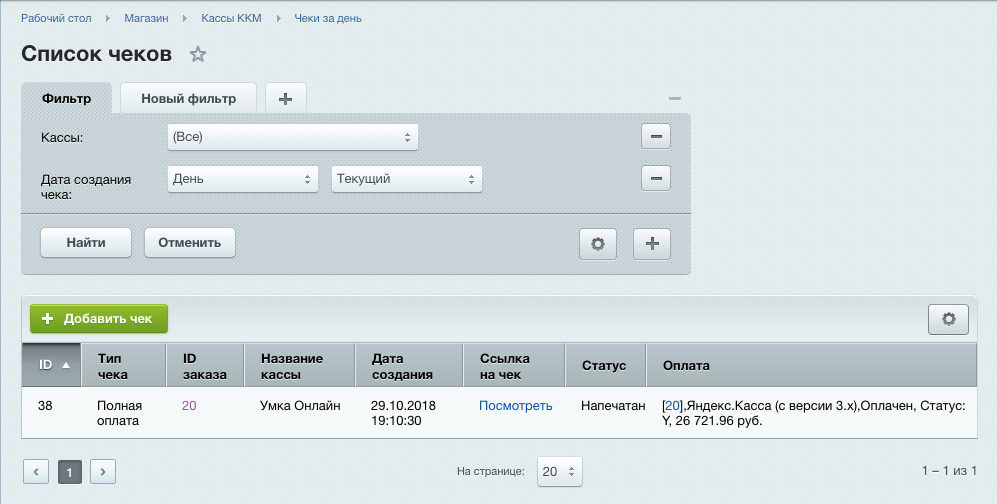Remove the Дата создания чека filter row
The height and width of the screenshot is (504, 997).
pos(655,179)
